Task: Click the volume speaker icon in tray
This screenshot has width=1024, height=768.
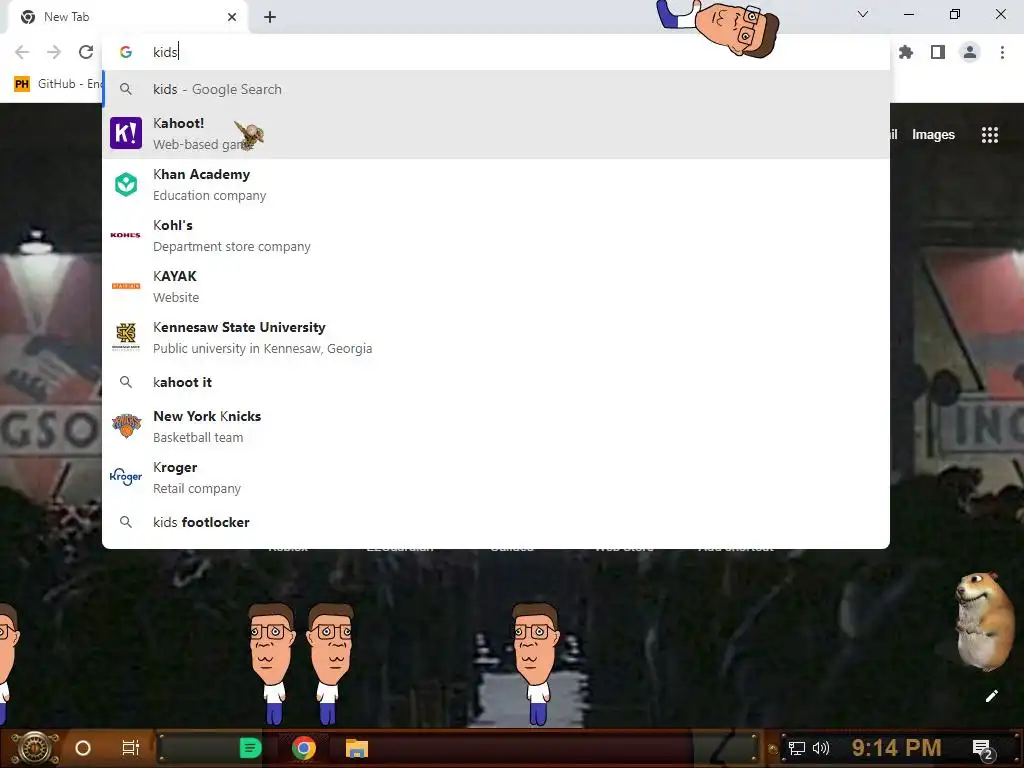Action: pos(821,748)
